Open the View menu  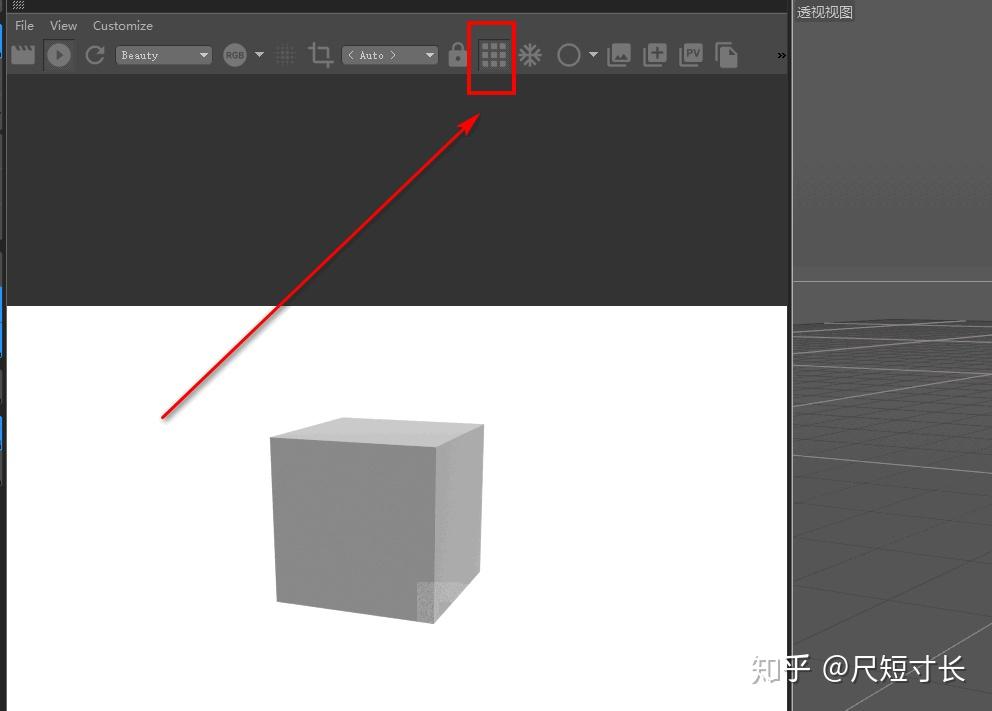point(63,25)
